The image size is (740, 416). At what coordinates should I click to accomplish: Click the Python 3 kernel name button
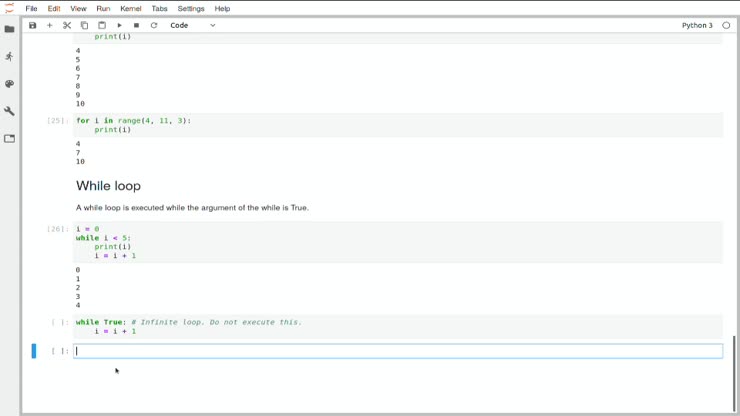pos(697,25)
